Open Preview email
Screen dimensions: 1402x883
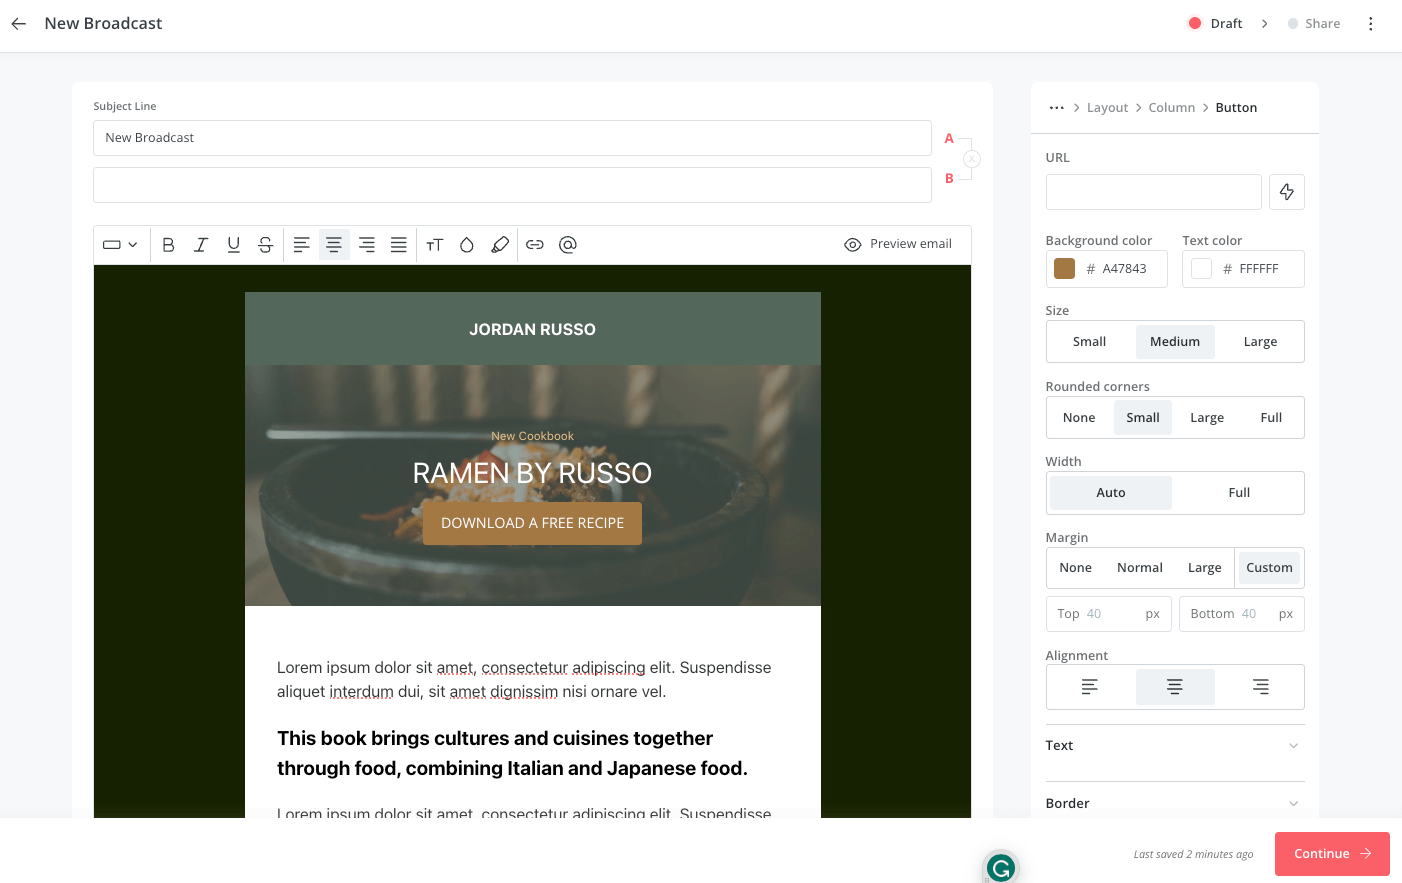click(898, 244)
